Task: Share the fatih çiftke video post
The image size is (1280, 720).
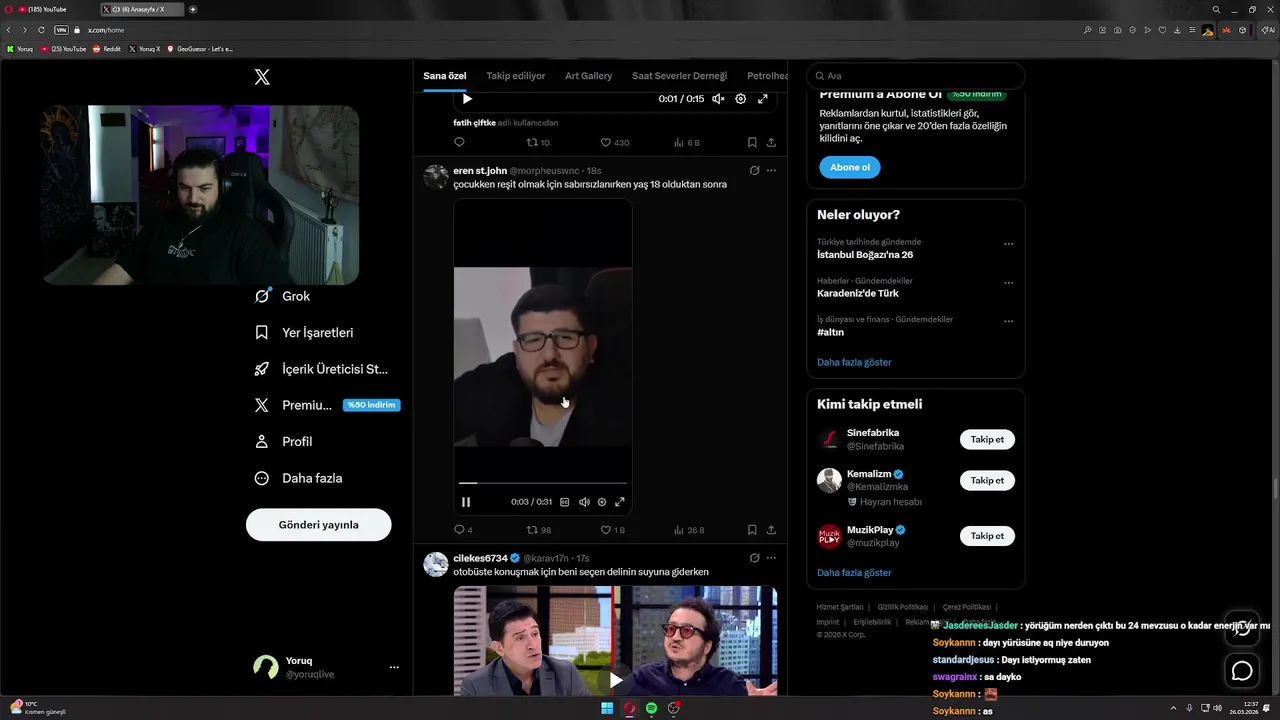Action: (771, 142)
